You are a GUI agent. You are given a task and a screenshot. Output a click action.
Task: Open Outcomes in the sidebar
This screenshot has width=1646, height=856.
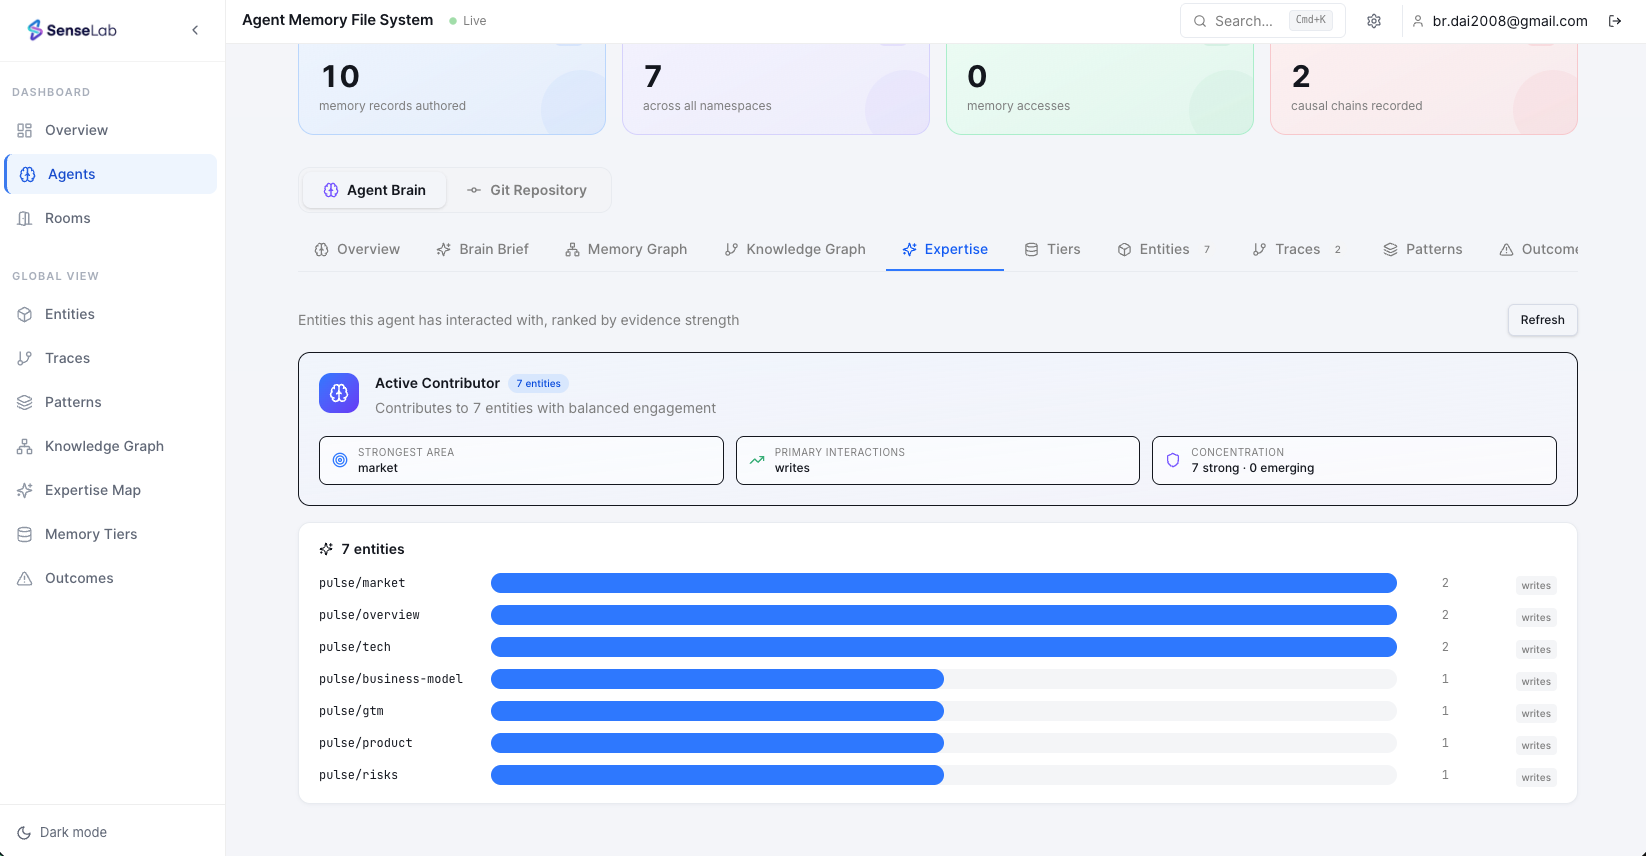tap(110, 578)
